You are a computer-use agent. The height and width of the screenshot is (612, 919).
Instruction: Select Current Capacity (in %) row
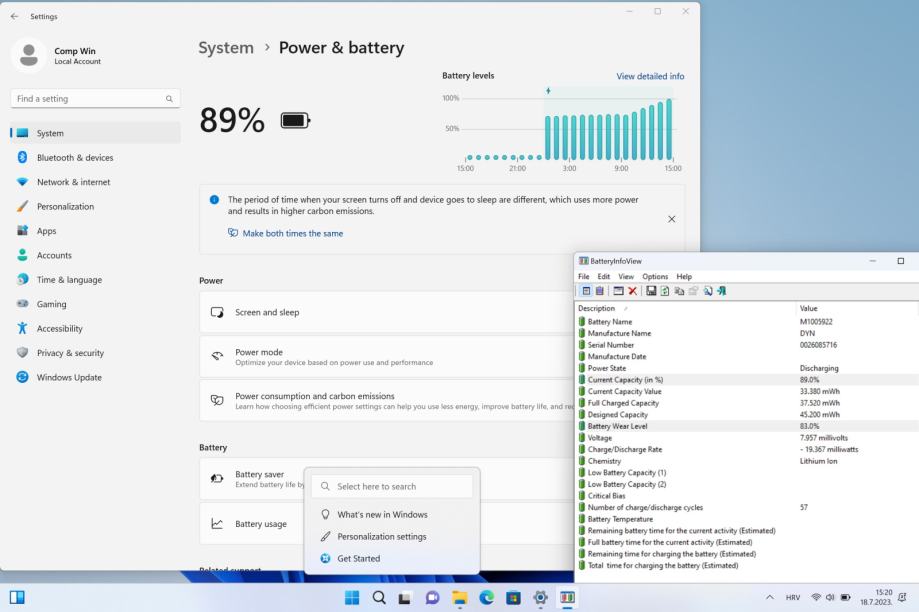(x=747, y=380)
